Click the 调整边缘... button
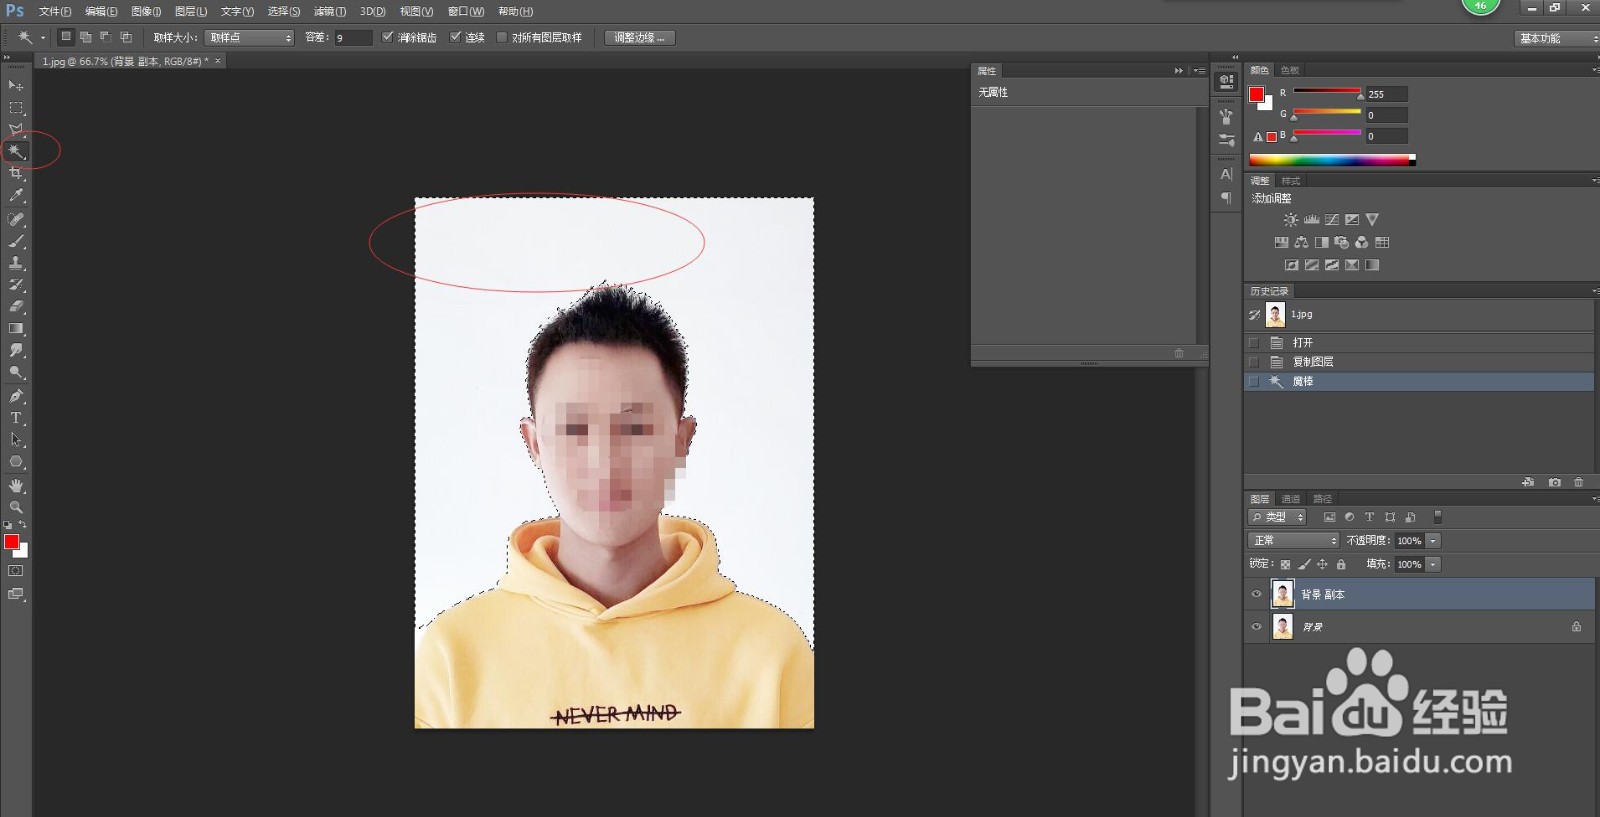Screen dimensions: 1600x817 pyautogui.click(x=639, y=38)
